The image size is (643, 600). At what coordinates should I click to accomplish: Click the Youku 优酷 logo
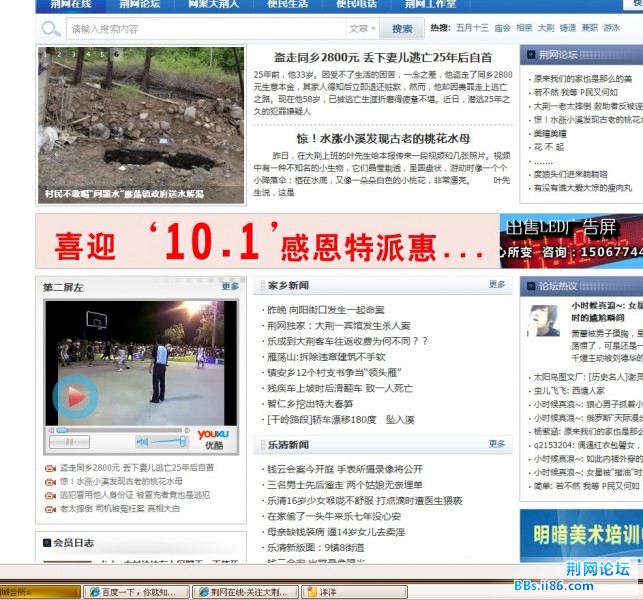214,440
